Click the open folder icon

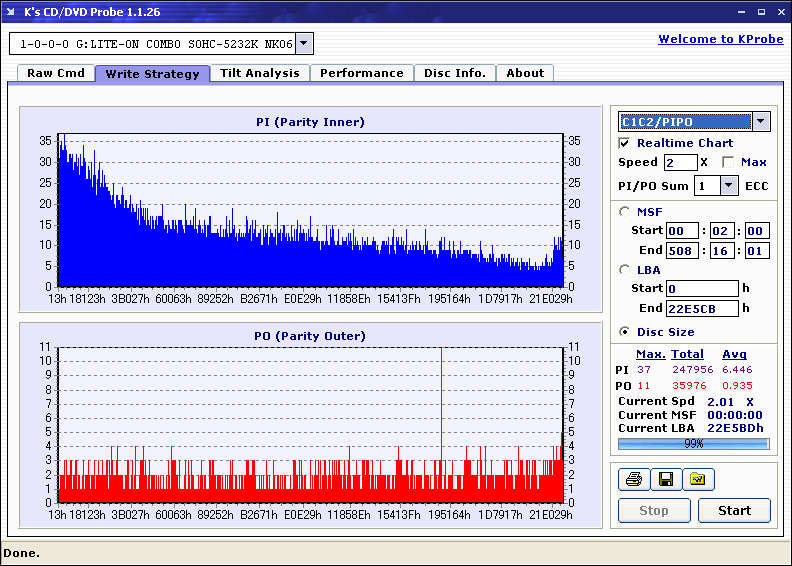click(698, 480)
